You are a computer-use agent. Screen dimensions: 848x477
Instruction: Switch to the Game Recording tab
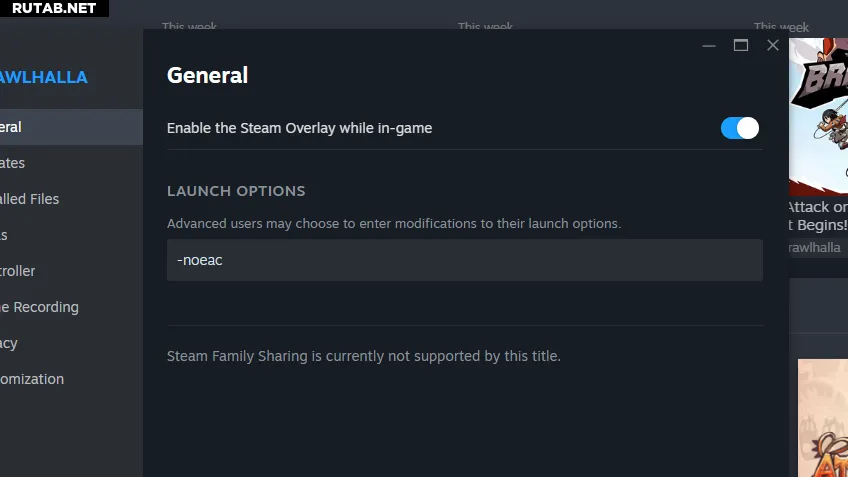(x=40, y=307)
